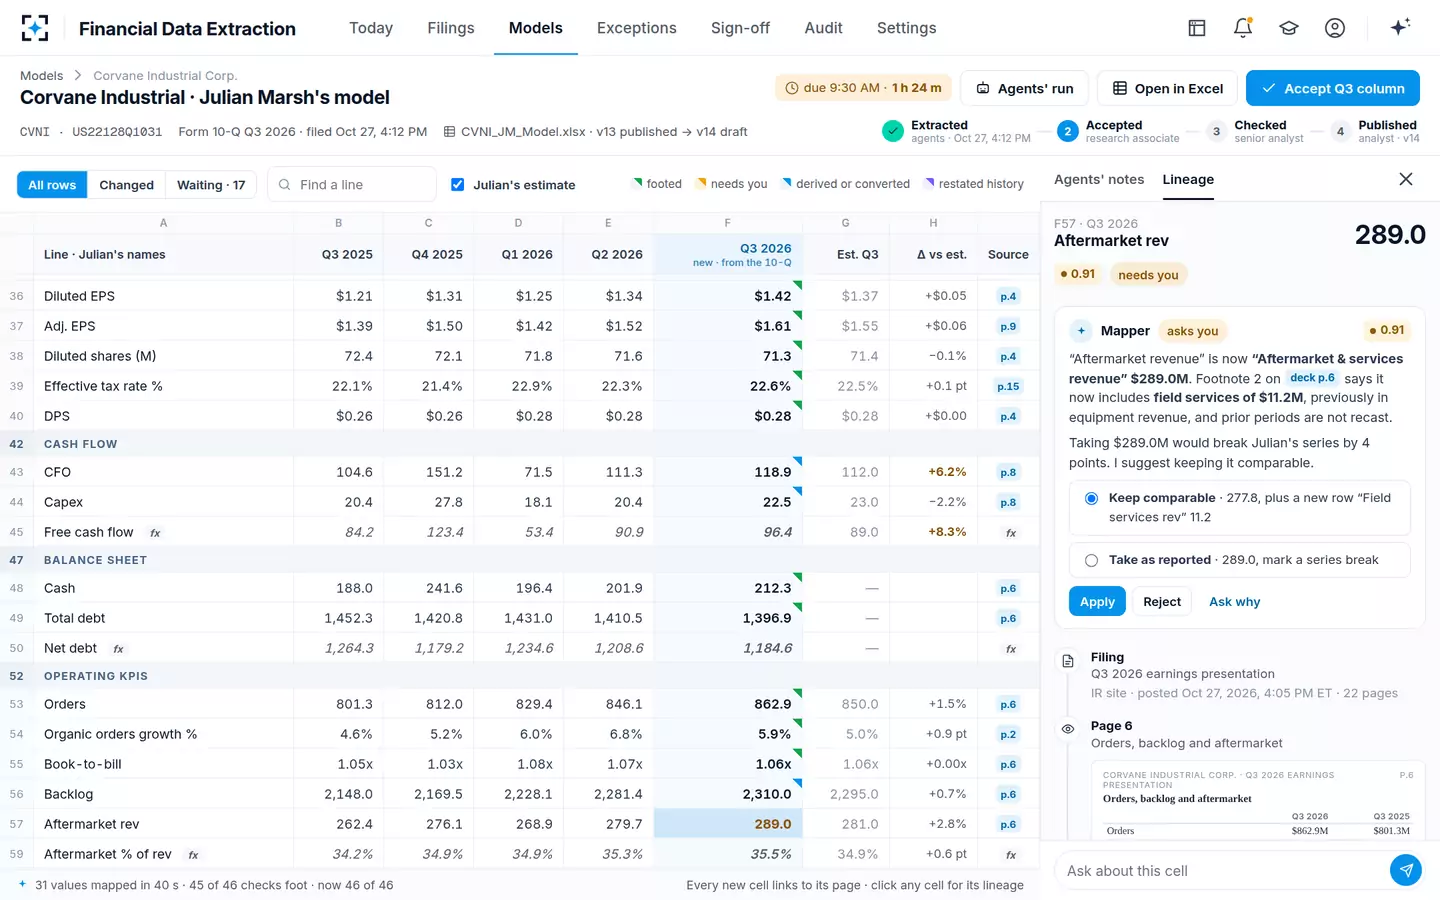Open the deck p.6 footnote reference

(1312, 378)
